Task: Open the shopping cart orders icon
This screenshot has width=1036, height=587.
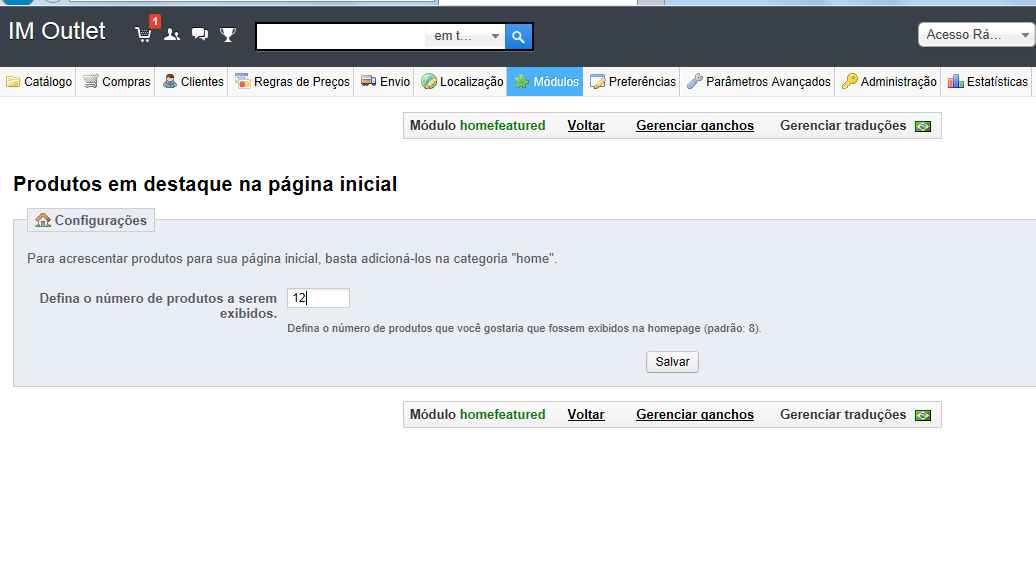Action: point(143,34)
